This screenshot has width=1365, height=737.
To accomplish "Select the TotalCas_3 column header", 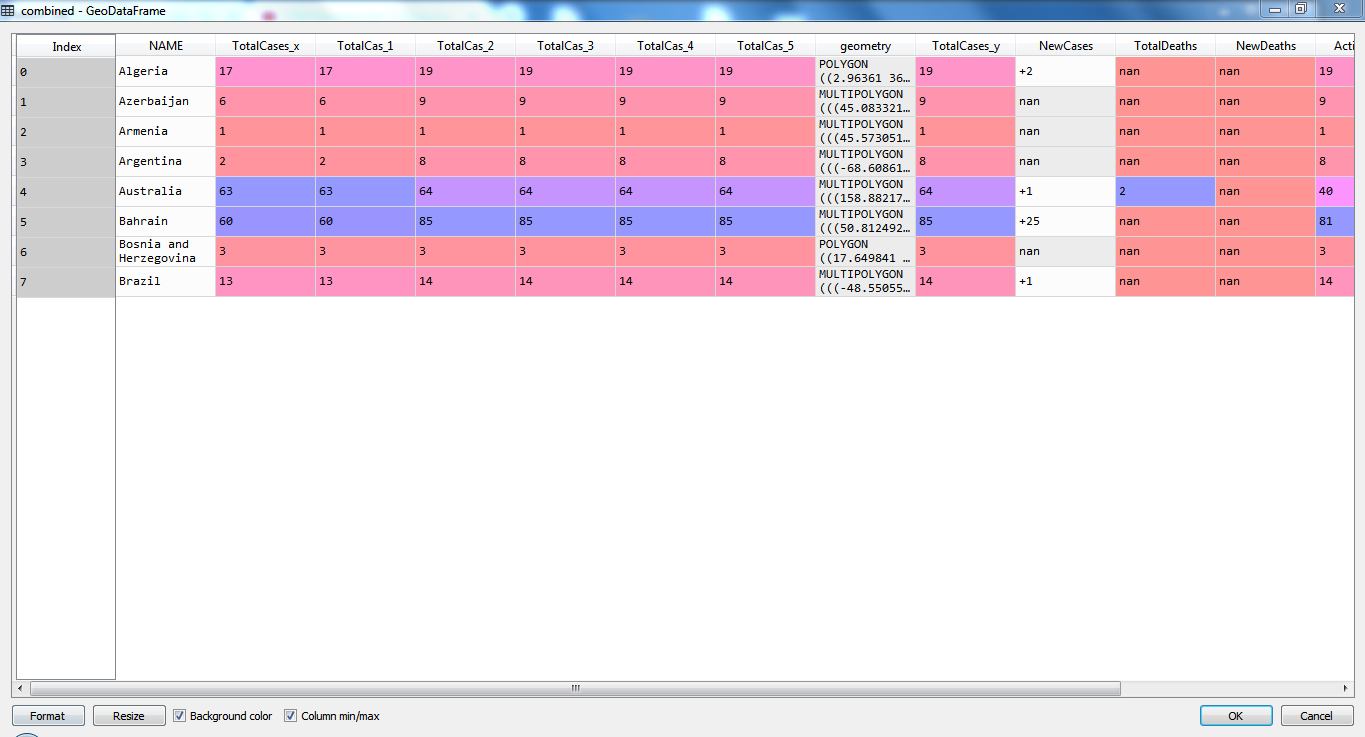I will tap(566, 46).
